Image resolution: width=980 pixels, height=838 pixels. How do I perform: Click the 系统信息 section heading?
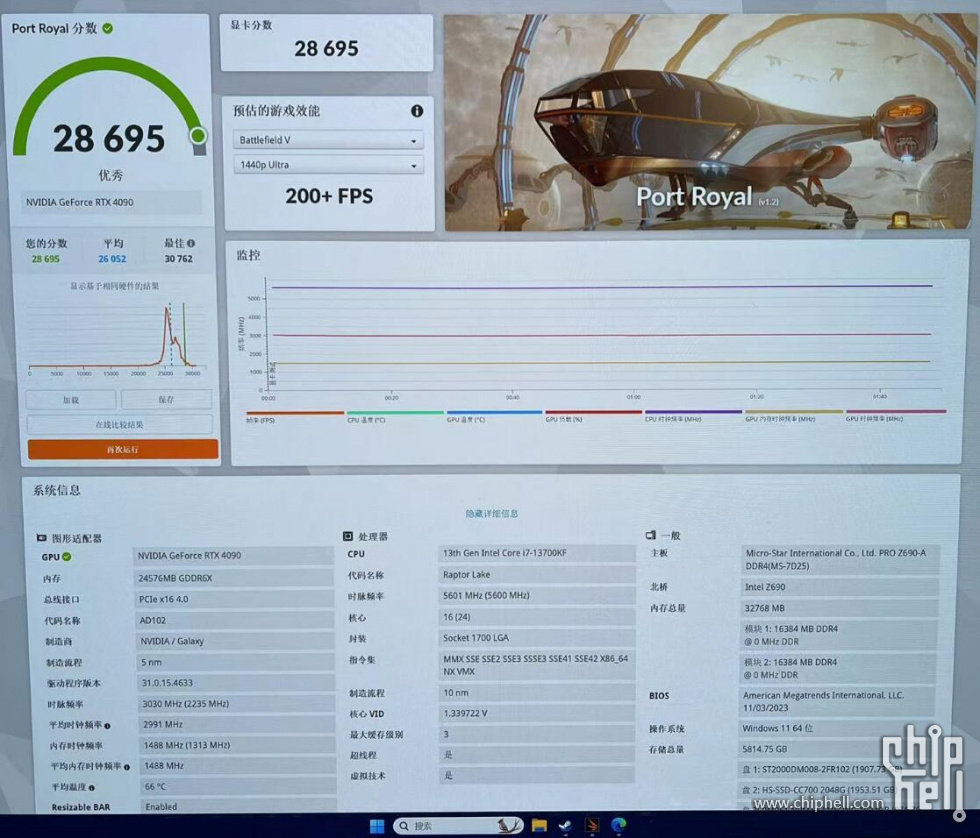pos(56,491)
